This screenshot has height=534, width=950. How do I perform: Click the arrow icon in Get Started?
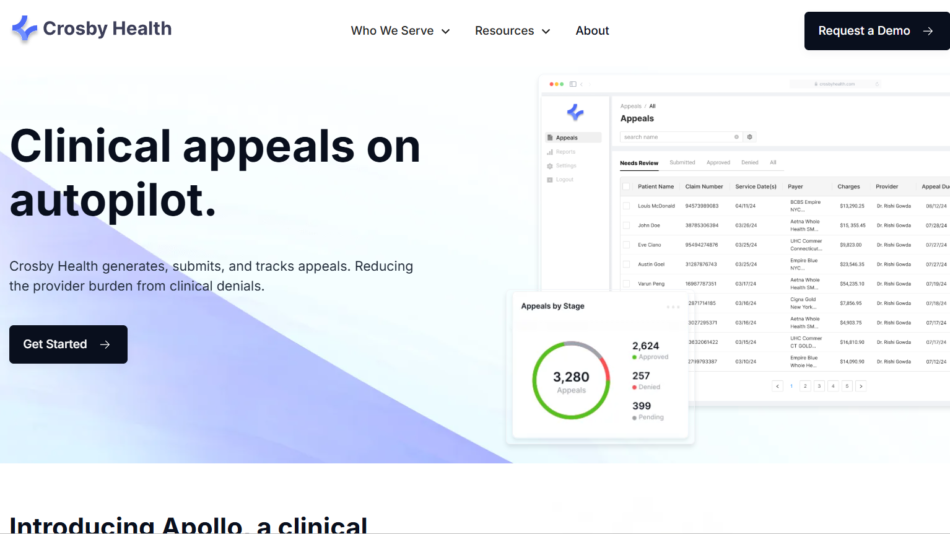pos(105,344)
